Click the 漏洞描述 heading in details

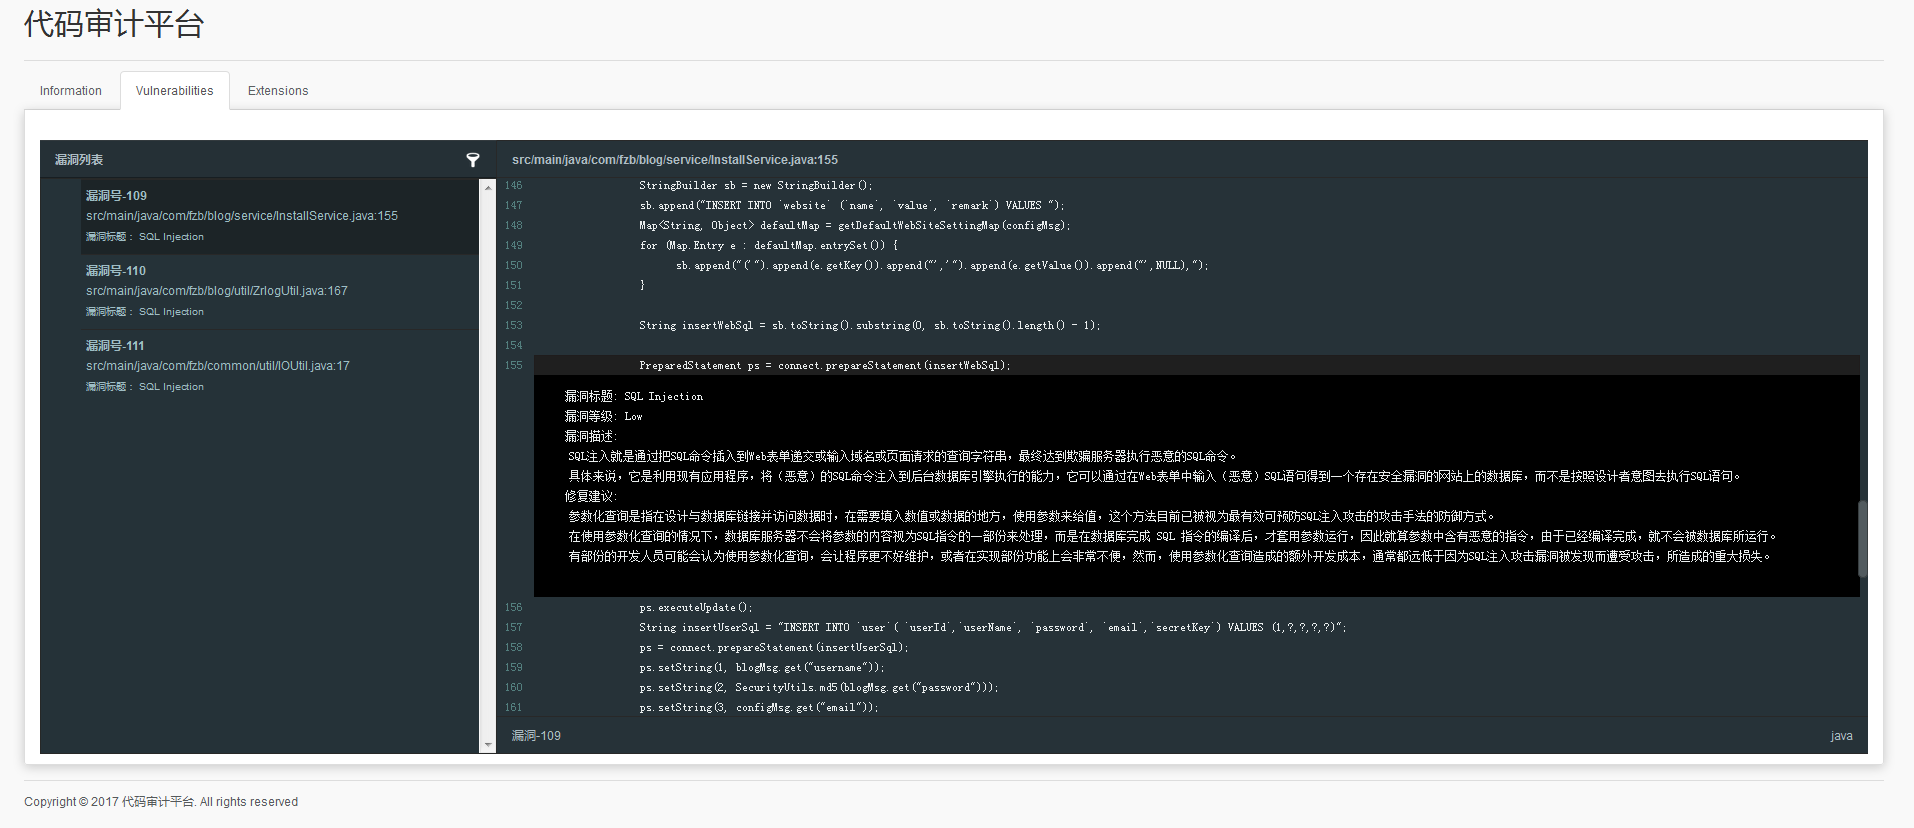(x=591, y=437)
